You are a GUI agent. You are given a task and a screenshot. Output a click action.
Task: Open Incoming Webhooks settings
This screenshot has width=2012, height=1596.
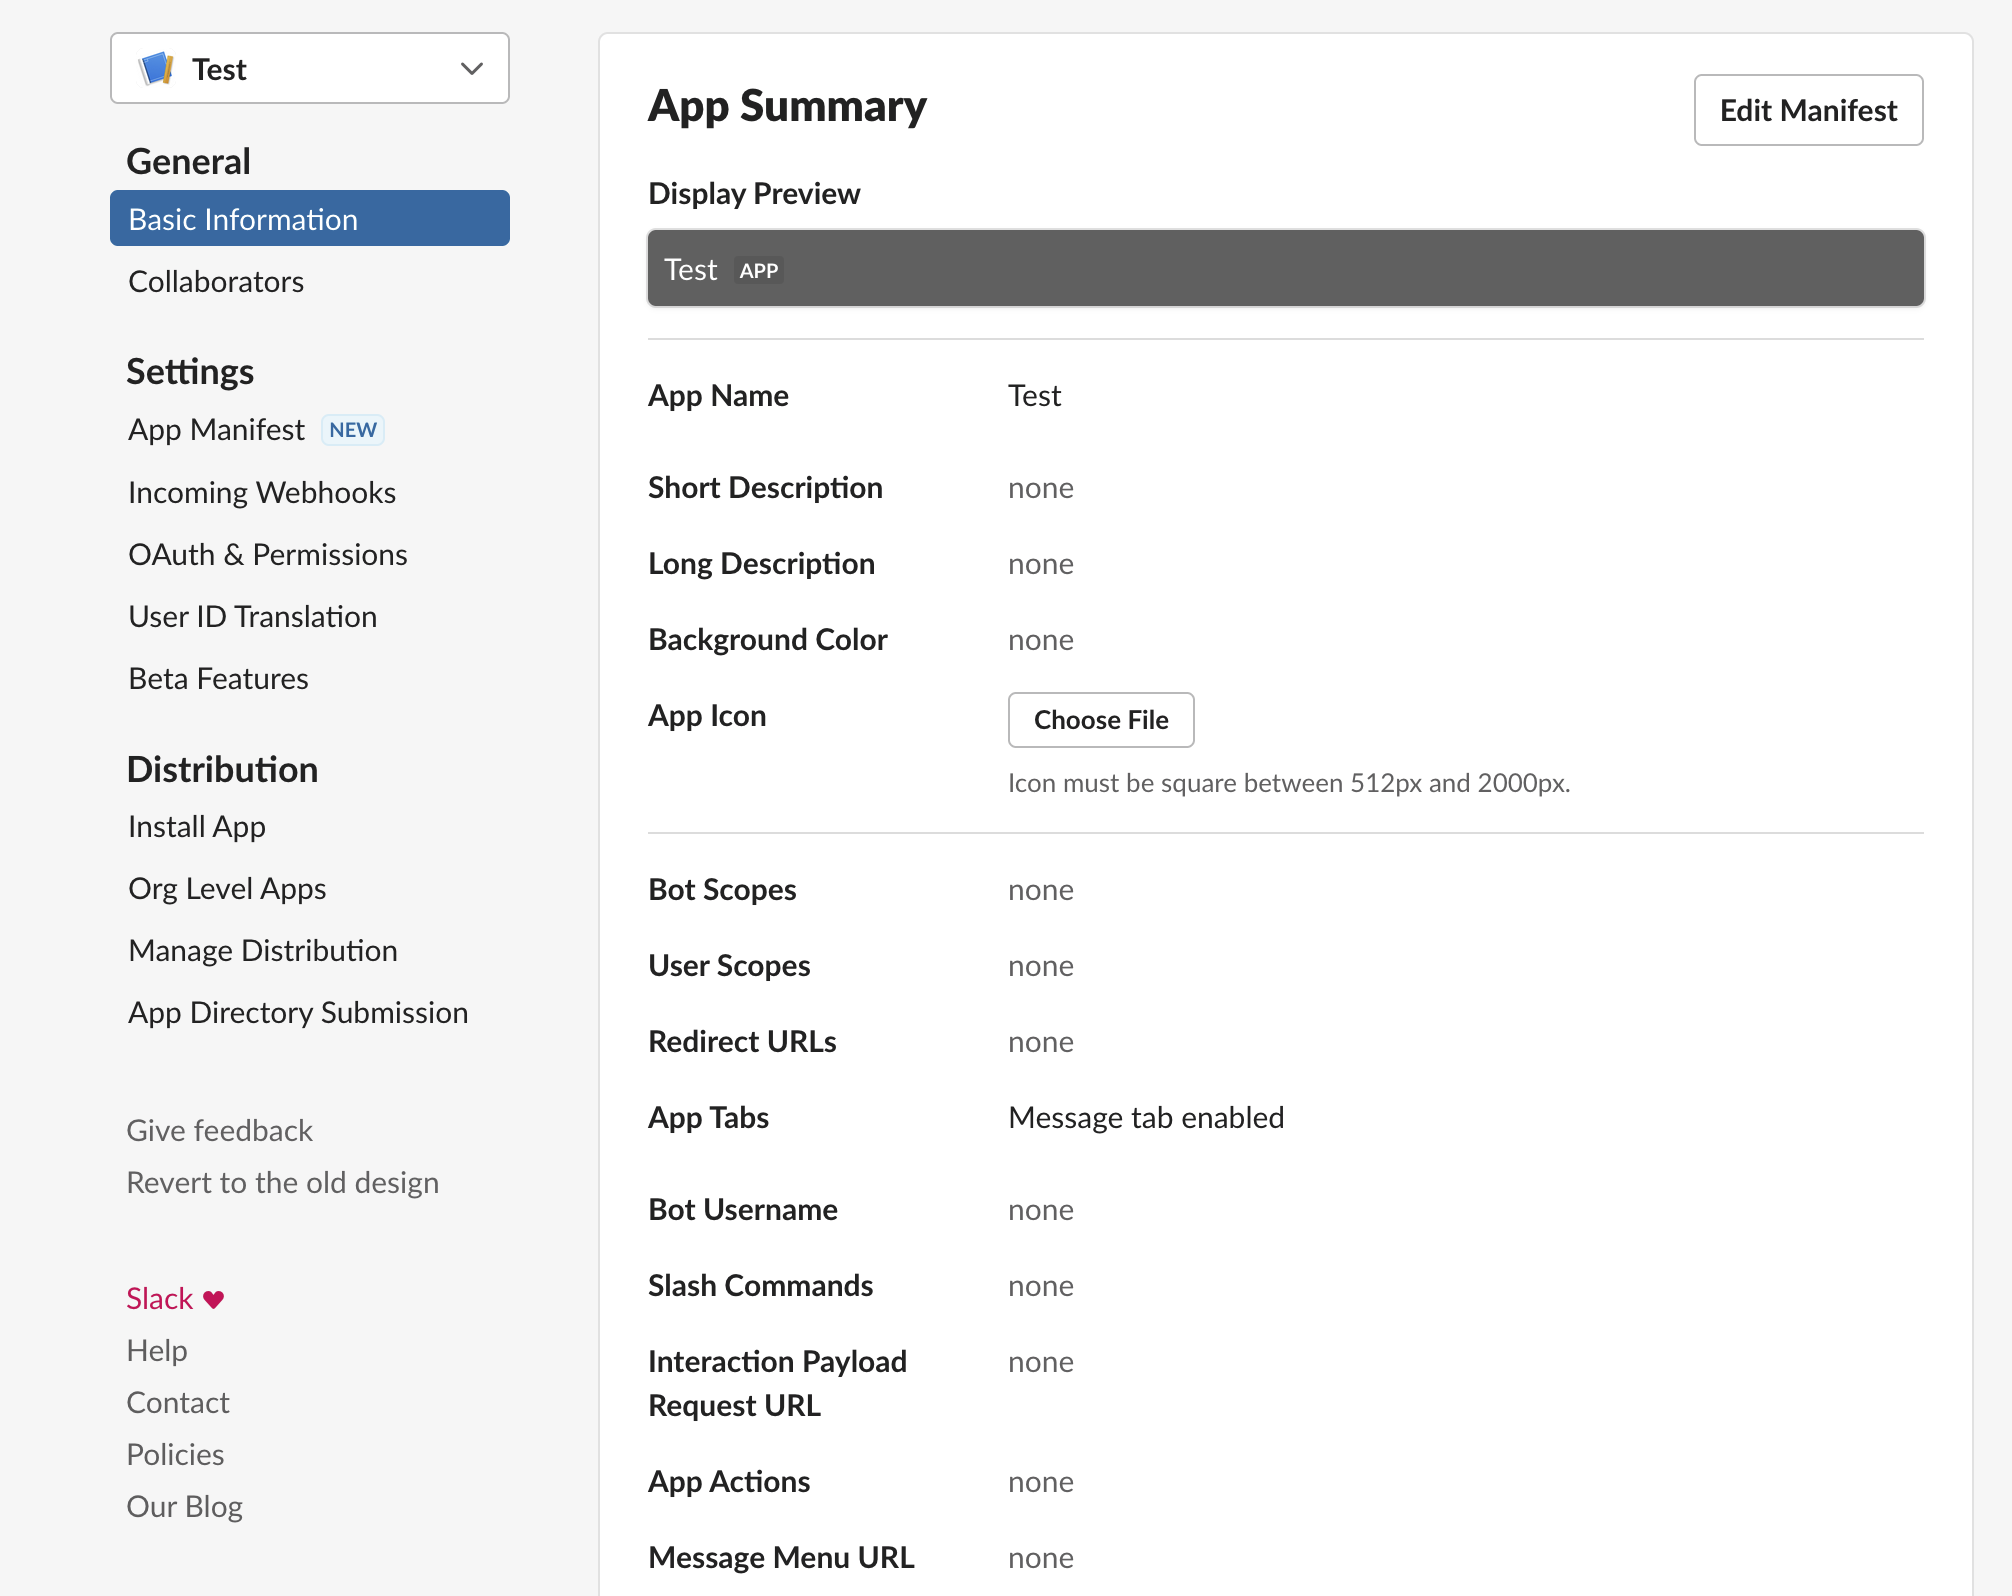tap(261, 491)
